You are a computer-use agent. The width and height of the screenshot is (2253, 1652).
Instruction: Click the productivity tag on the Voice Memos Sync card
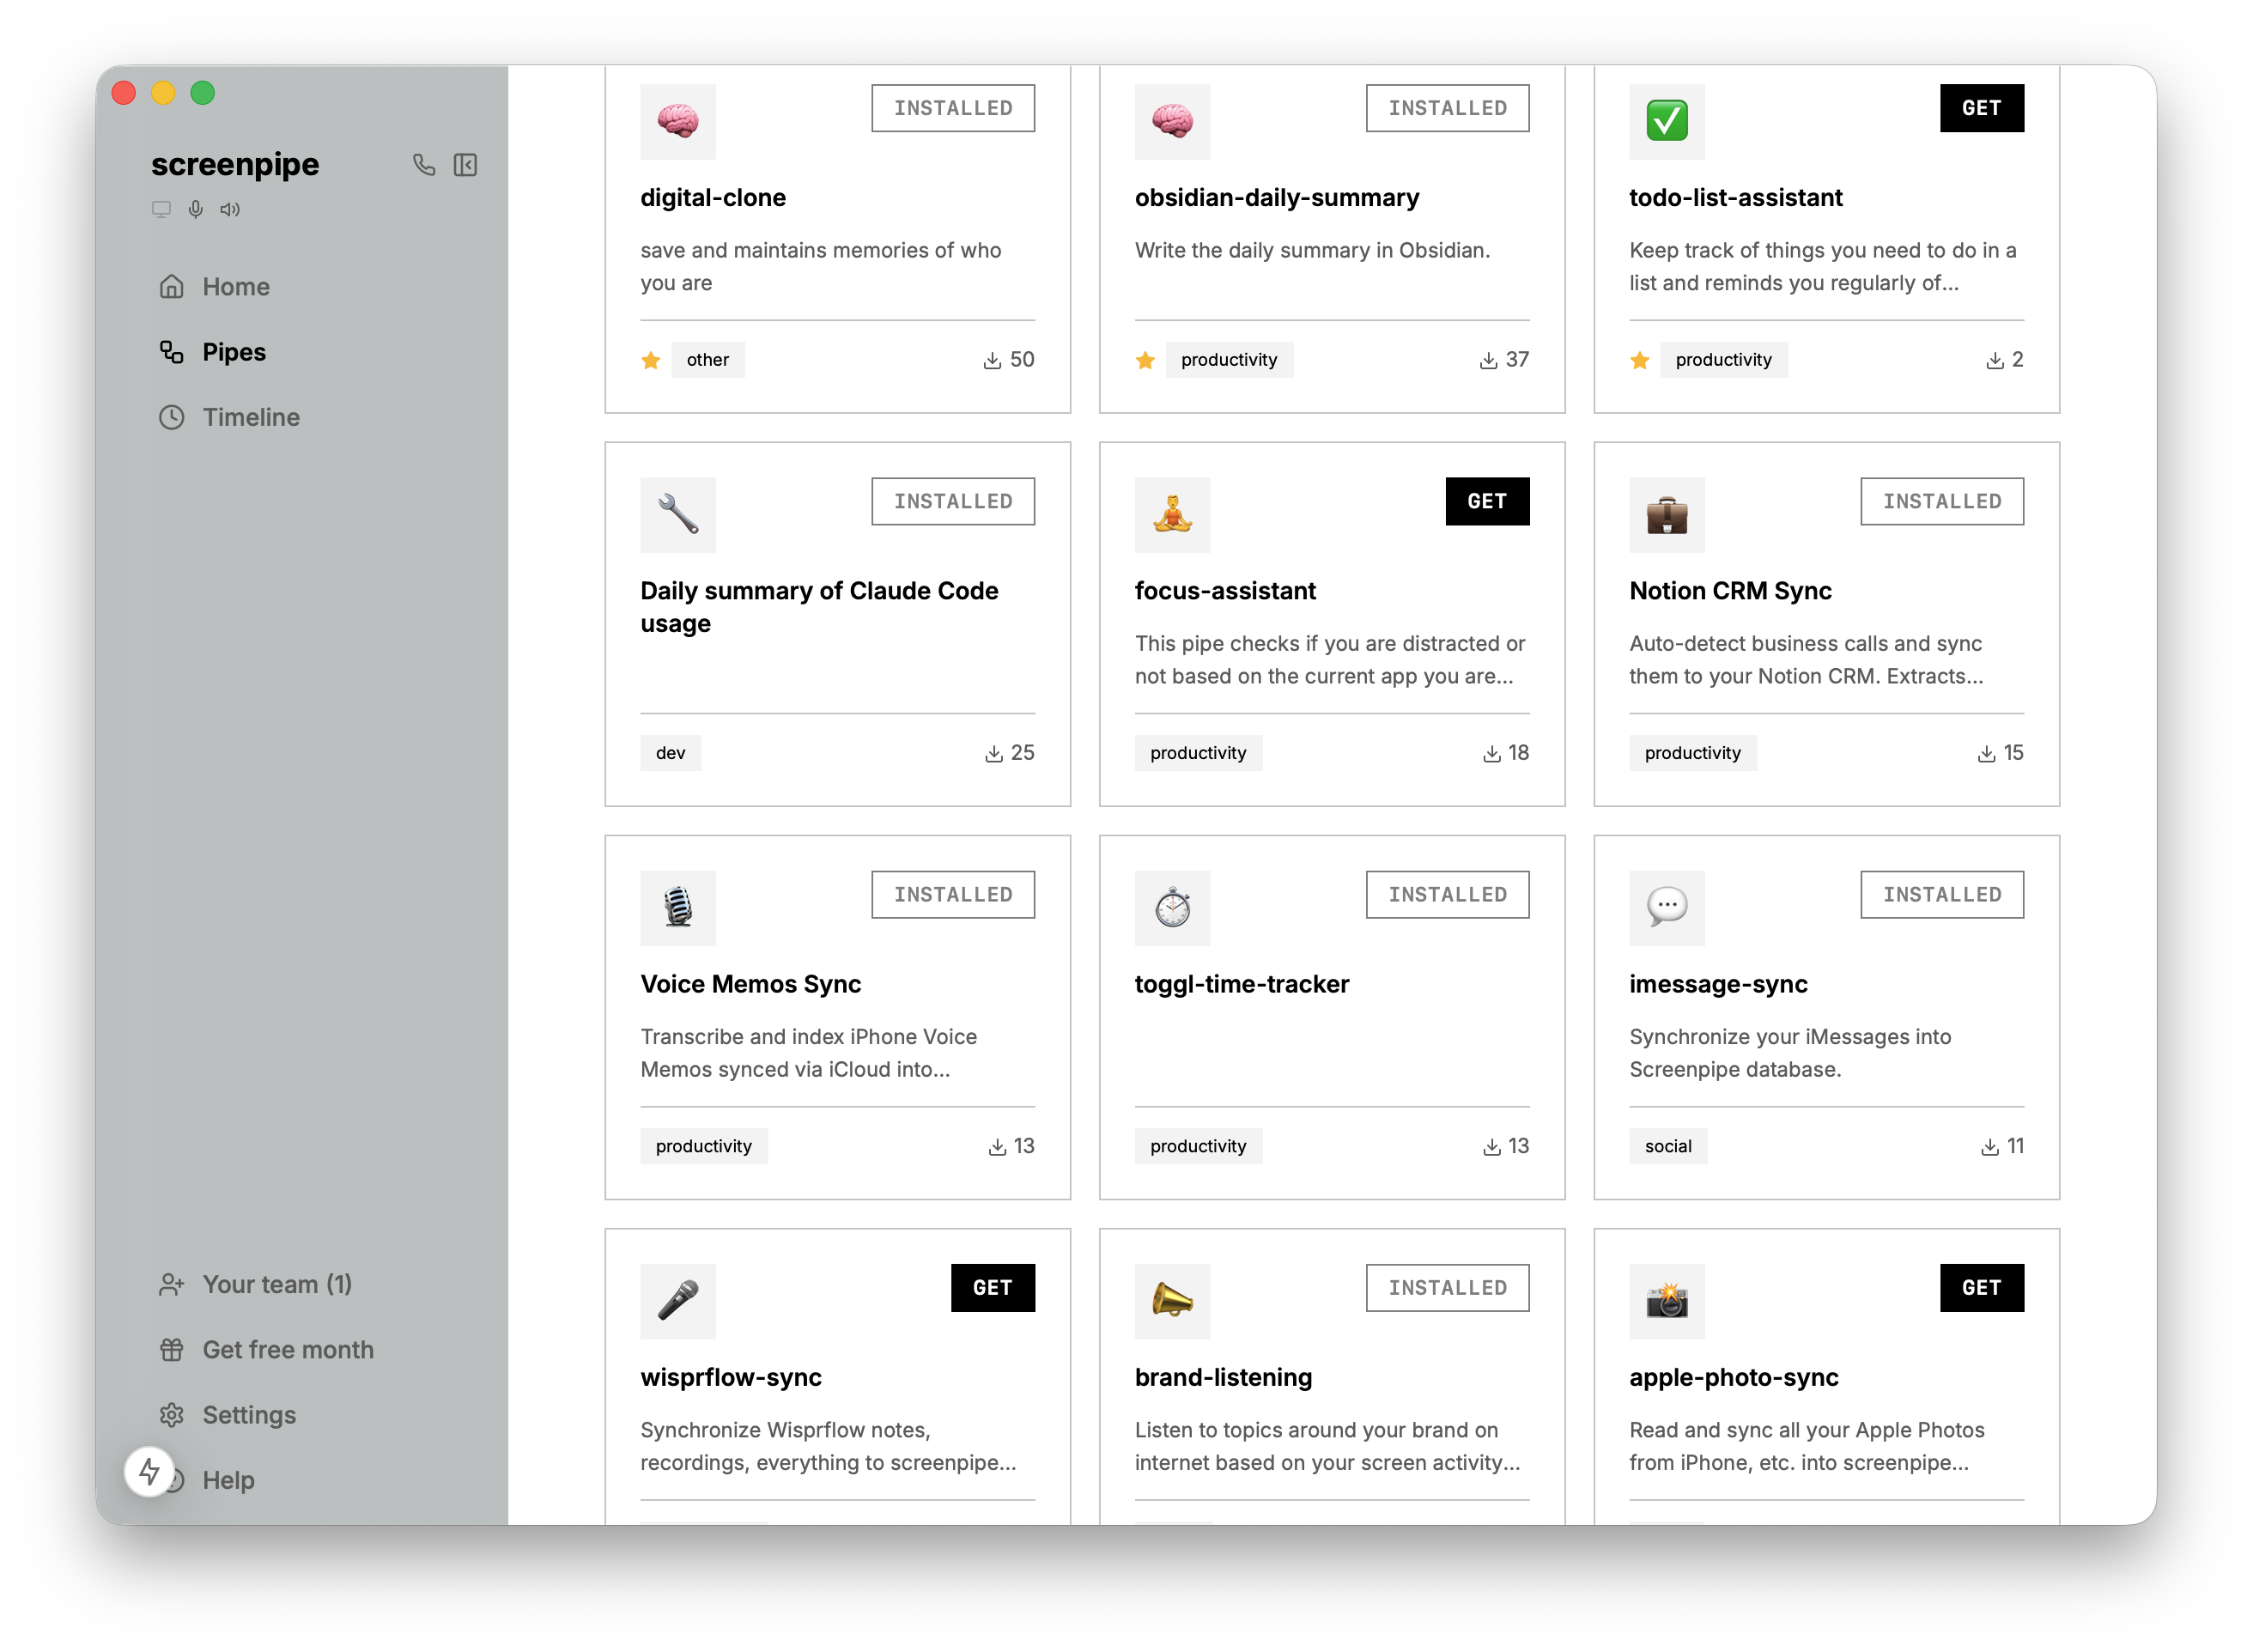click(703, 1146)
